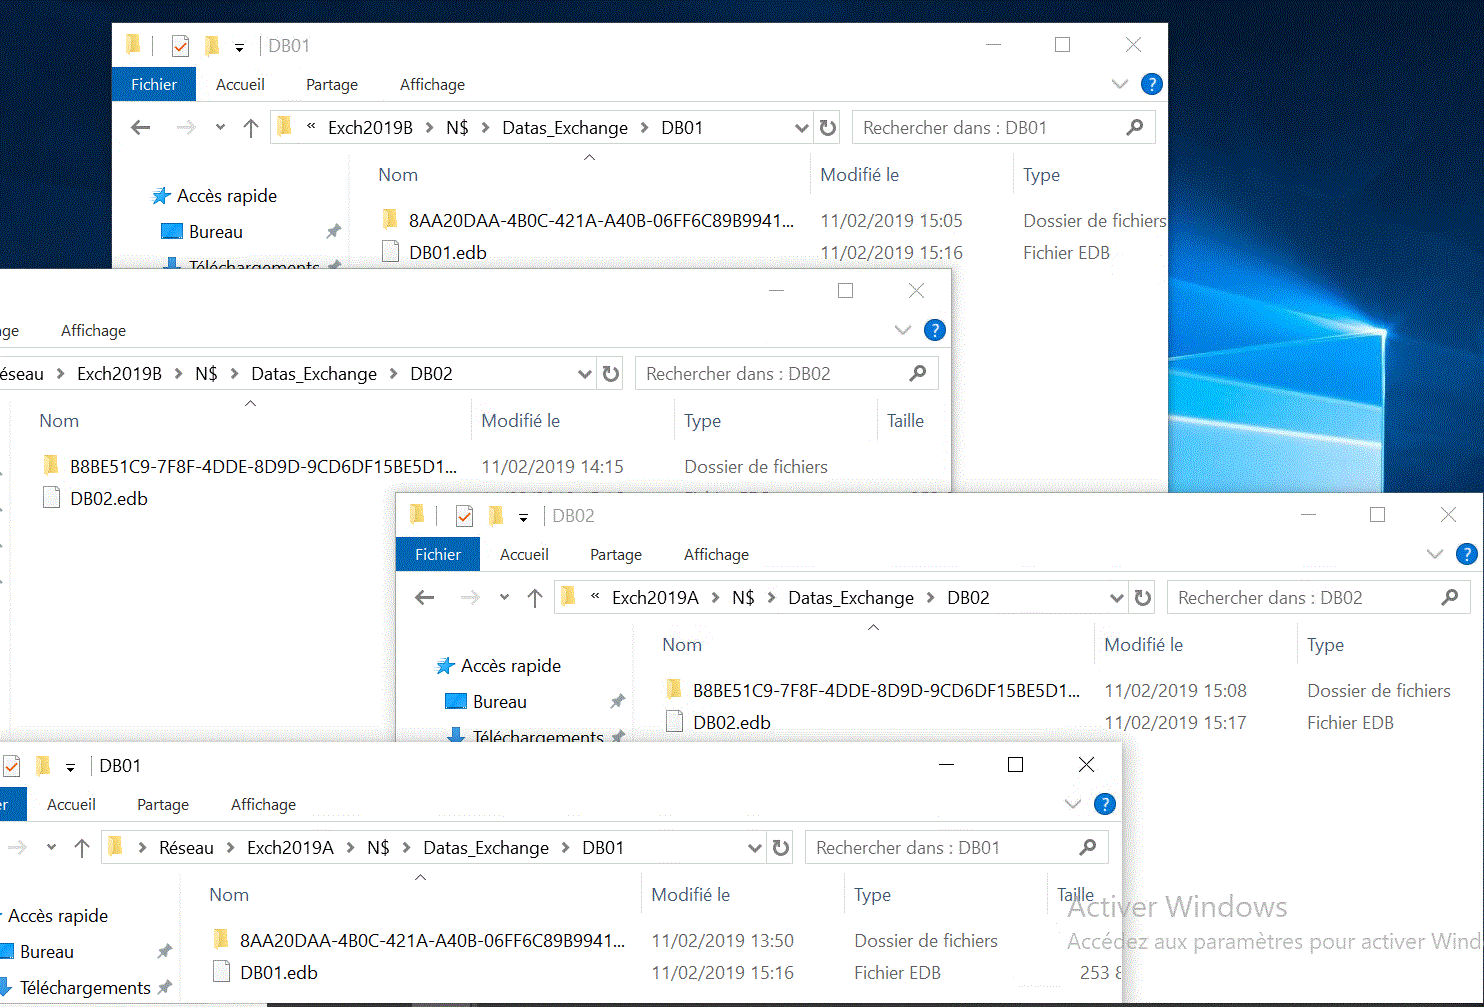Open address history dropdown in Exch2019B DB02 window

click(x=584, y=374)
